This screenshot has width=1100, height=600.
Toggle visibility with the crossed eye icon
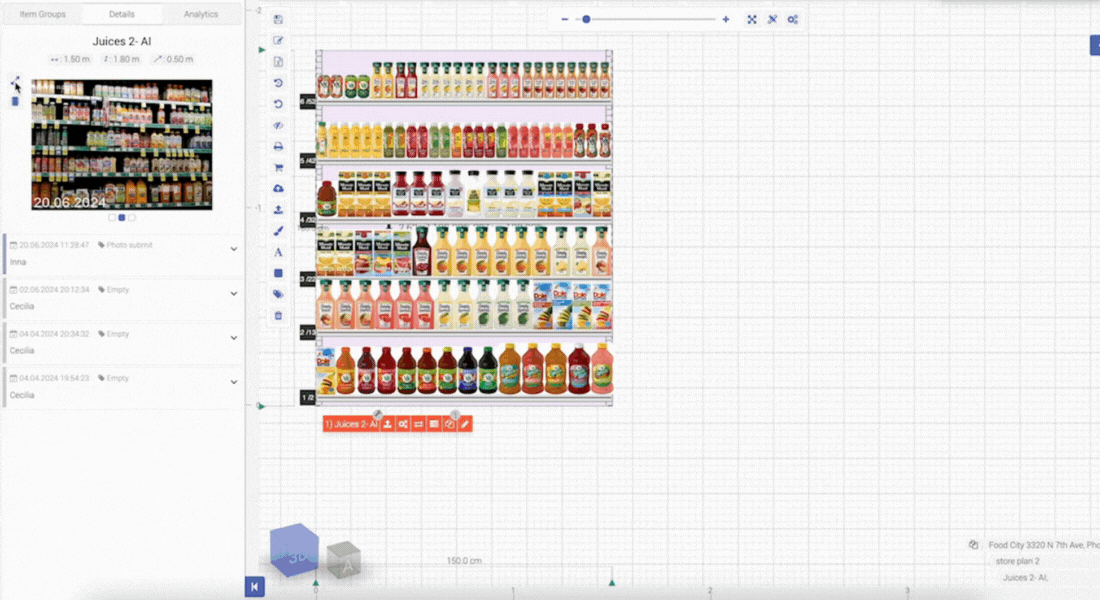(279, 126)
